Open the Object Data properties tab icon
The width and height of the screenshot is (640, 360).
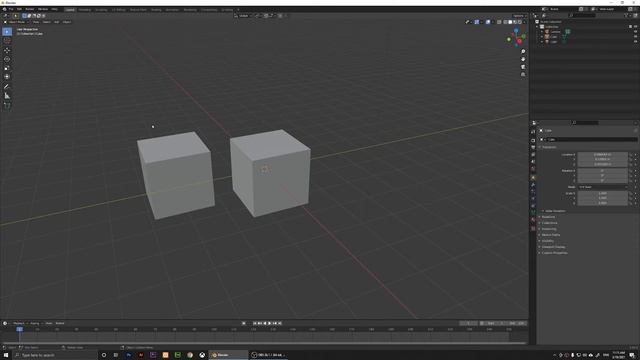533,213
